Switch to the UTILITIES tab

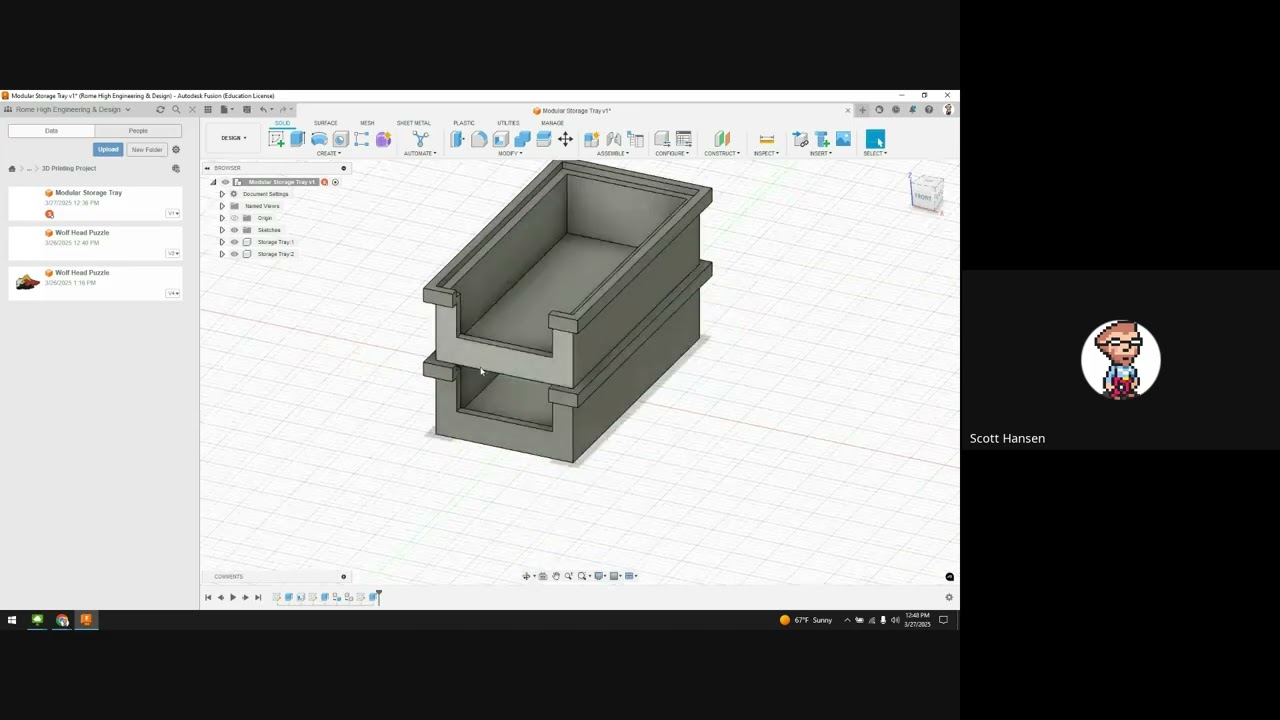pyautogui.click(x=508, y=123)
